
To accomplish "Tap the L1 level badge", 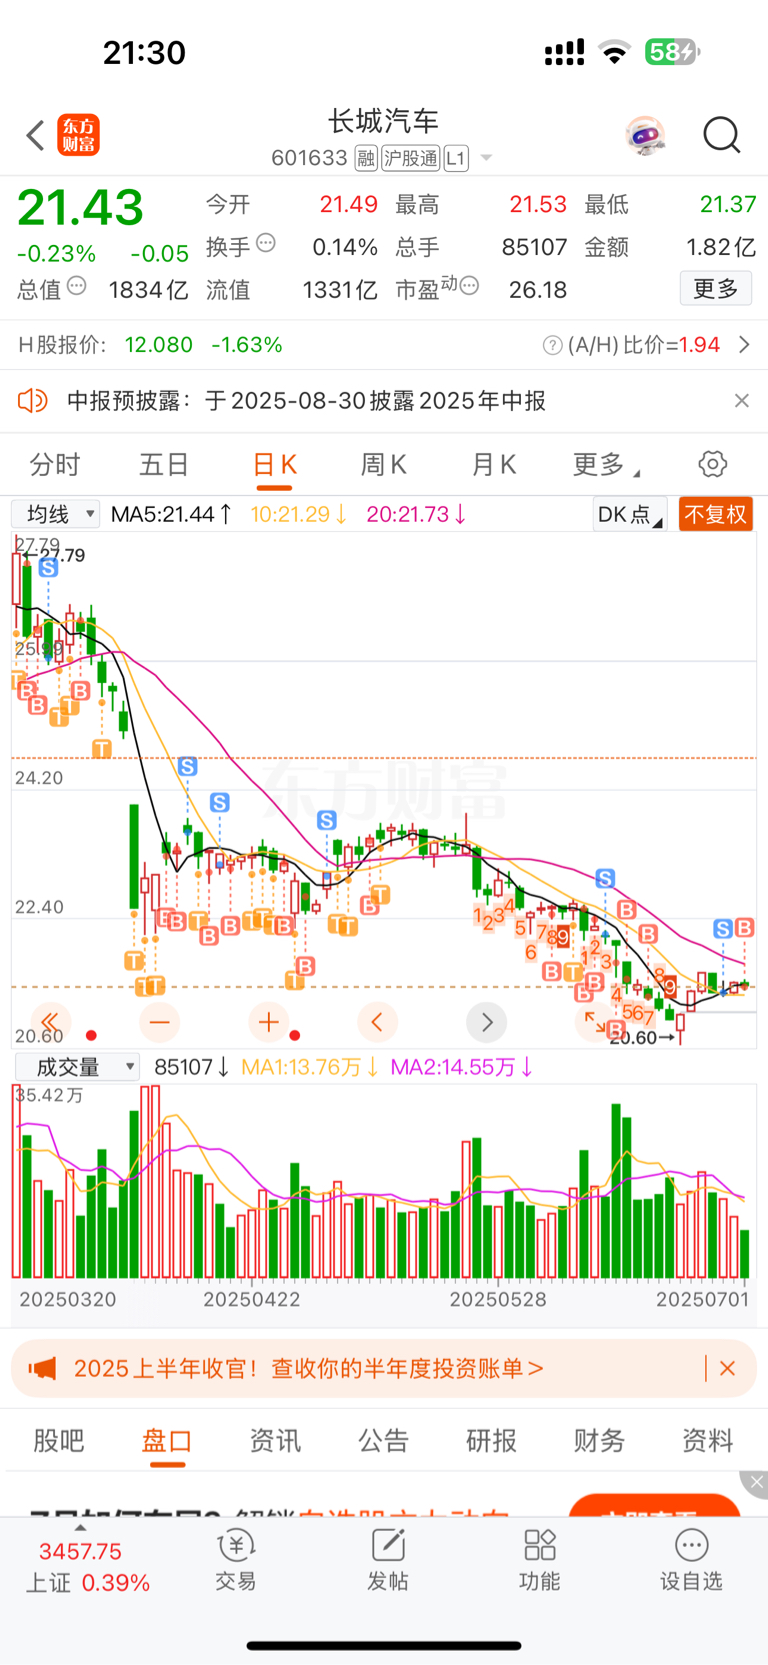I will click(x=456, y=158).
